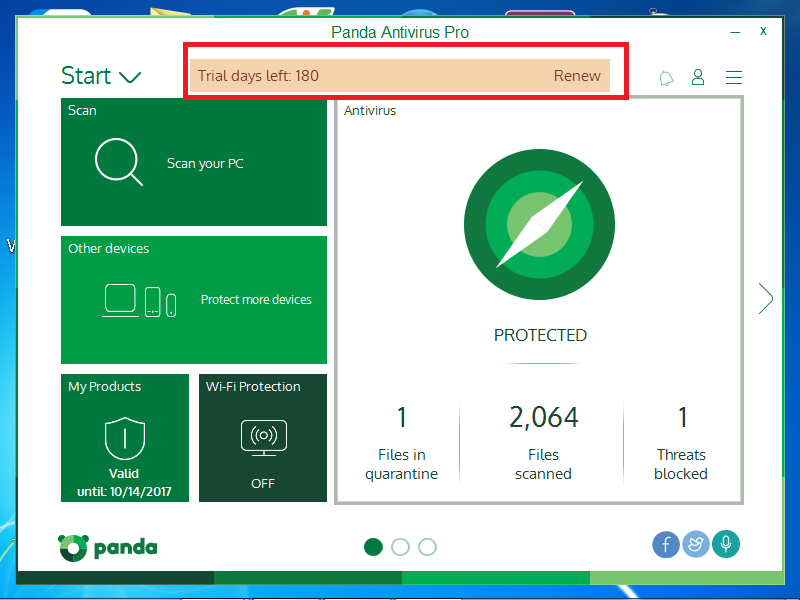This screenshot has height=600, width=800.
Task: Click the 2,064 Files scanned statistic
Action: pos(543,443)
